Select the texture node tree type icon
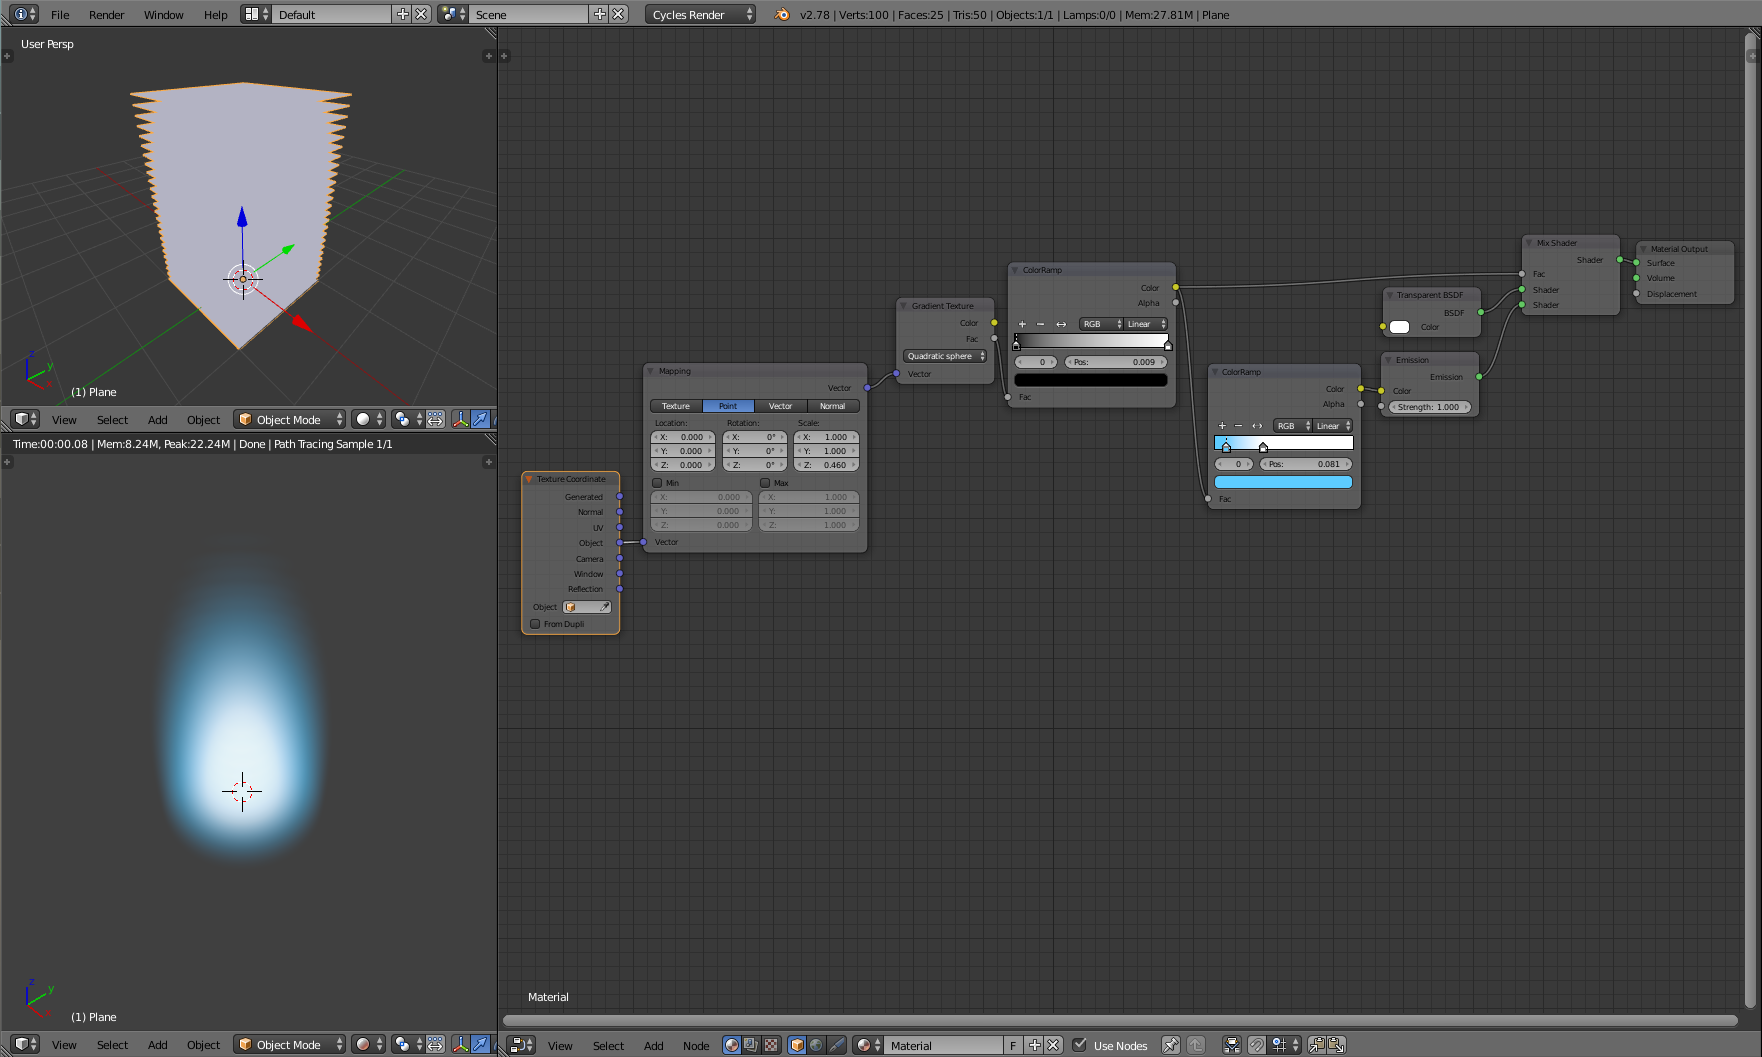This screenshot has width=1762, height=1057. pos(770,1045)
